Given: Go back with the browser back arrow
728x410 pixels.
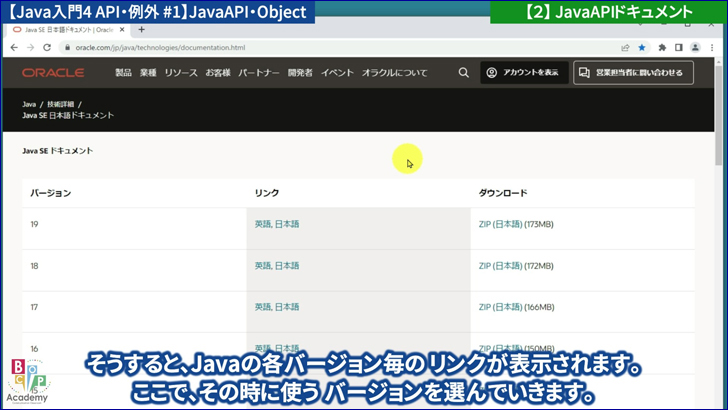Looking at the screenshot, I should tap(14, 47).
